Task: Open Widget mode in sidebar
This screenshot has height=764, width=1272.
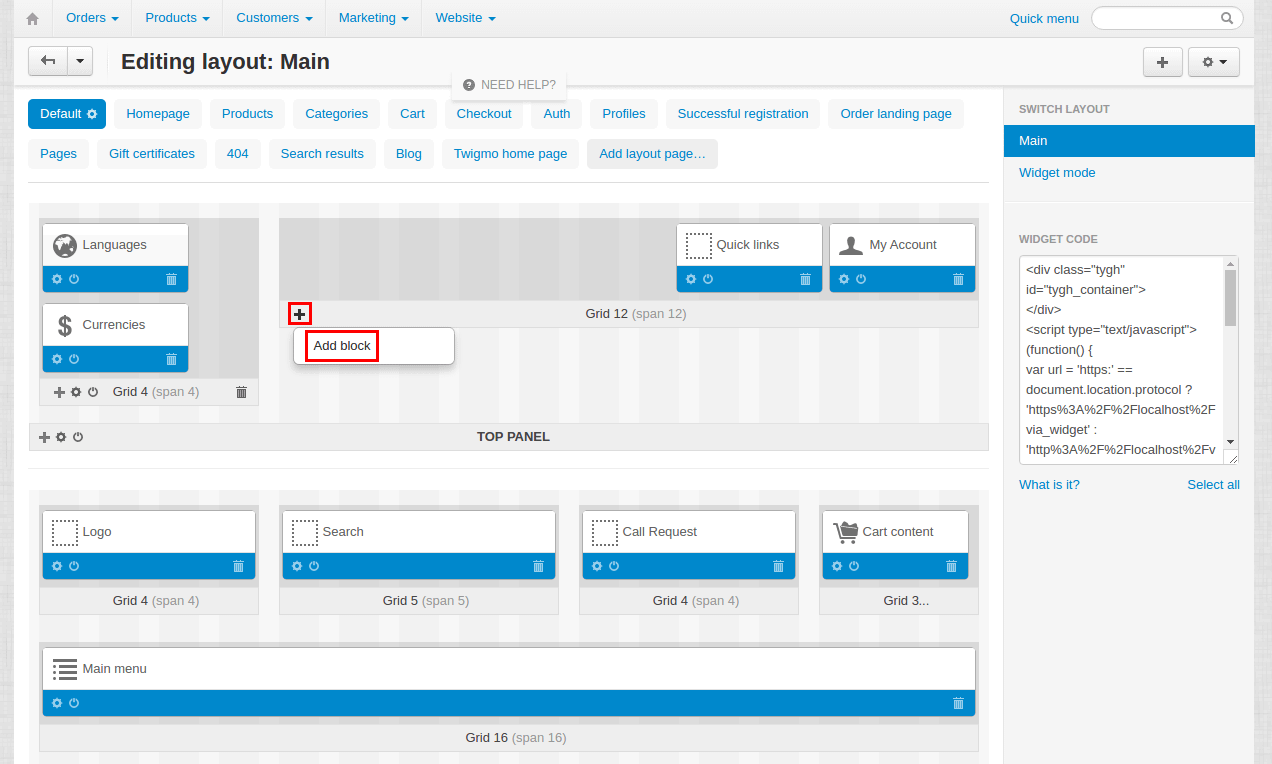Action: [x=1057, y=173]
